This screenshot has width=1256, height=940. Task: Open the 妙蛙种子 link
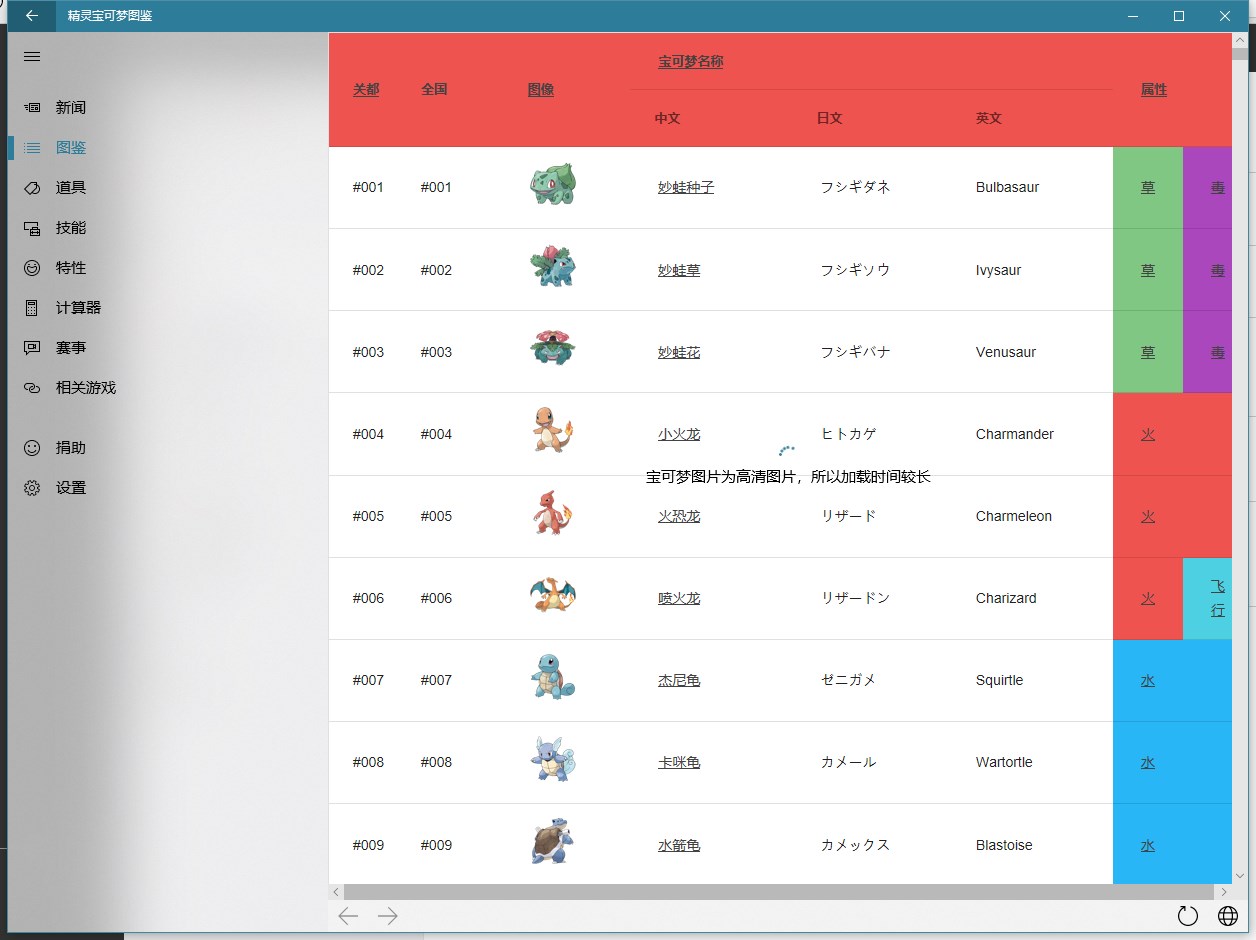(686, 187)
